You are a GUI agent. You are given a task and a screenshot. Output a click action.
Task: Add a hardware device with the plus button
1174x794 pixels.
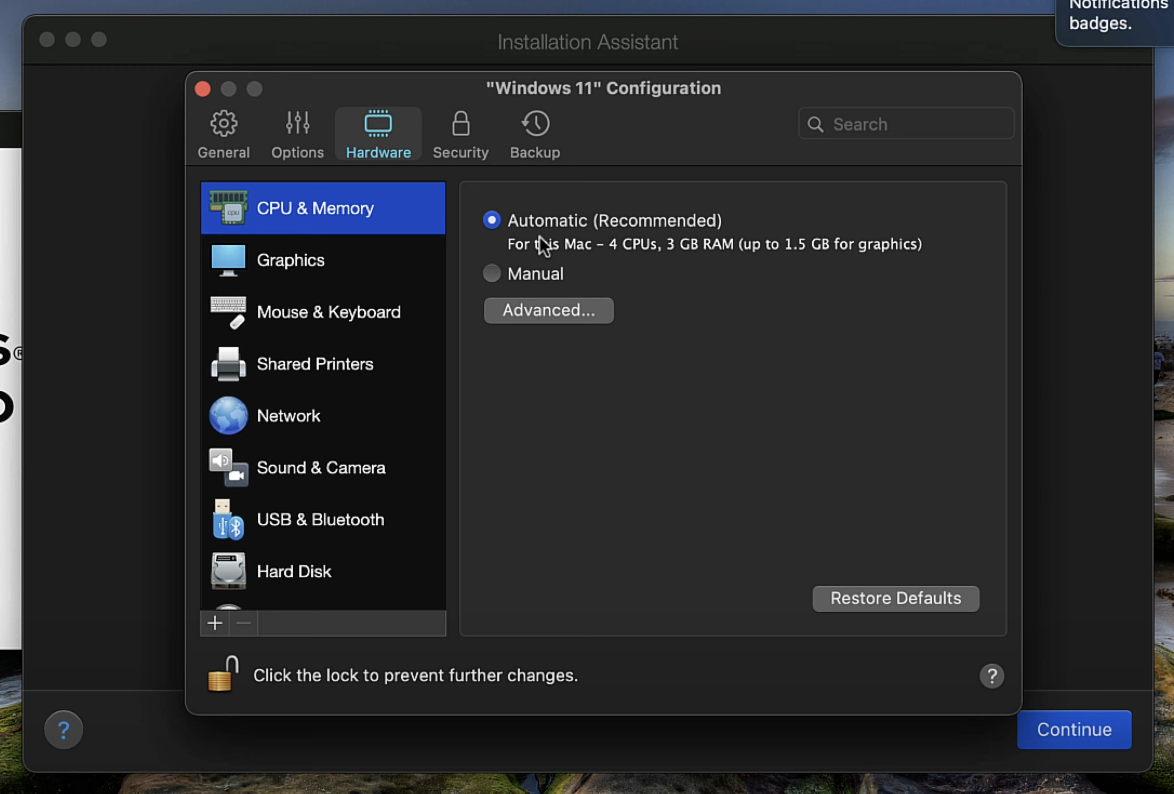[215, 623]
